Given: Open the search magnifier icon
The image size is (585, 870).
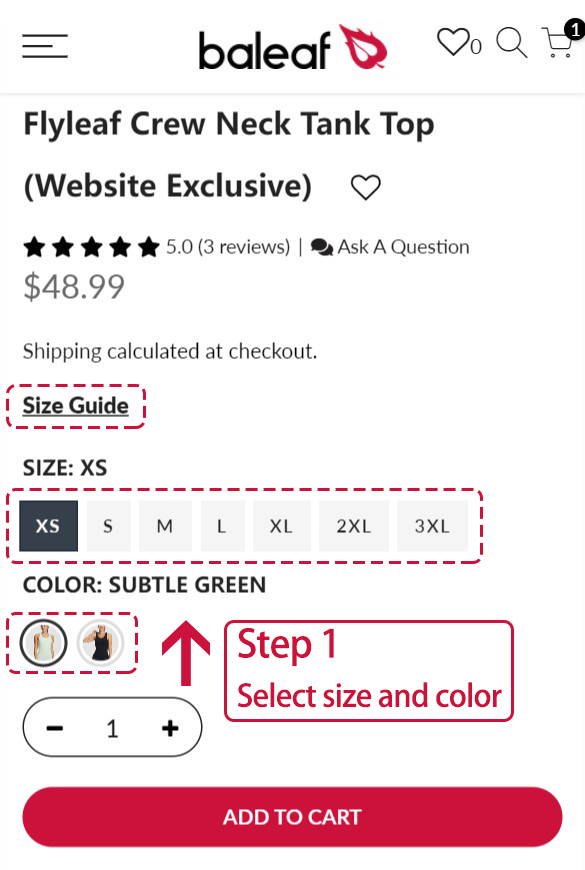Looking at the screenshot, I should click(511, 42).
